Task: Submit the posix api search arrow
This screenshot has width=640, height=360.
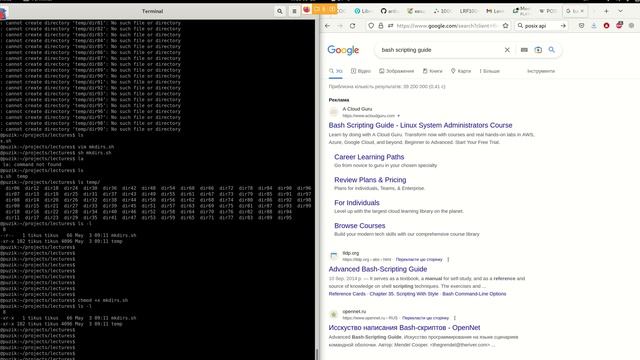Action: pos(563,26)
